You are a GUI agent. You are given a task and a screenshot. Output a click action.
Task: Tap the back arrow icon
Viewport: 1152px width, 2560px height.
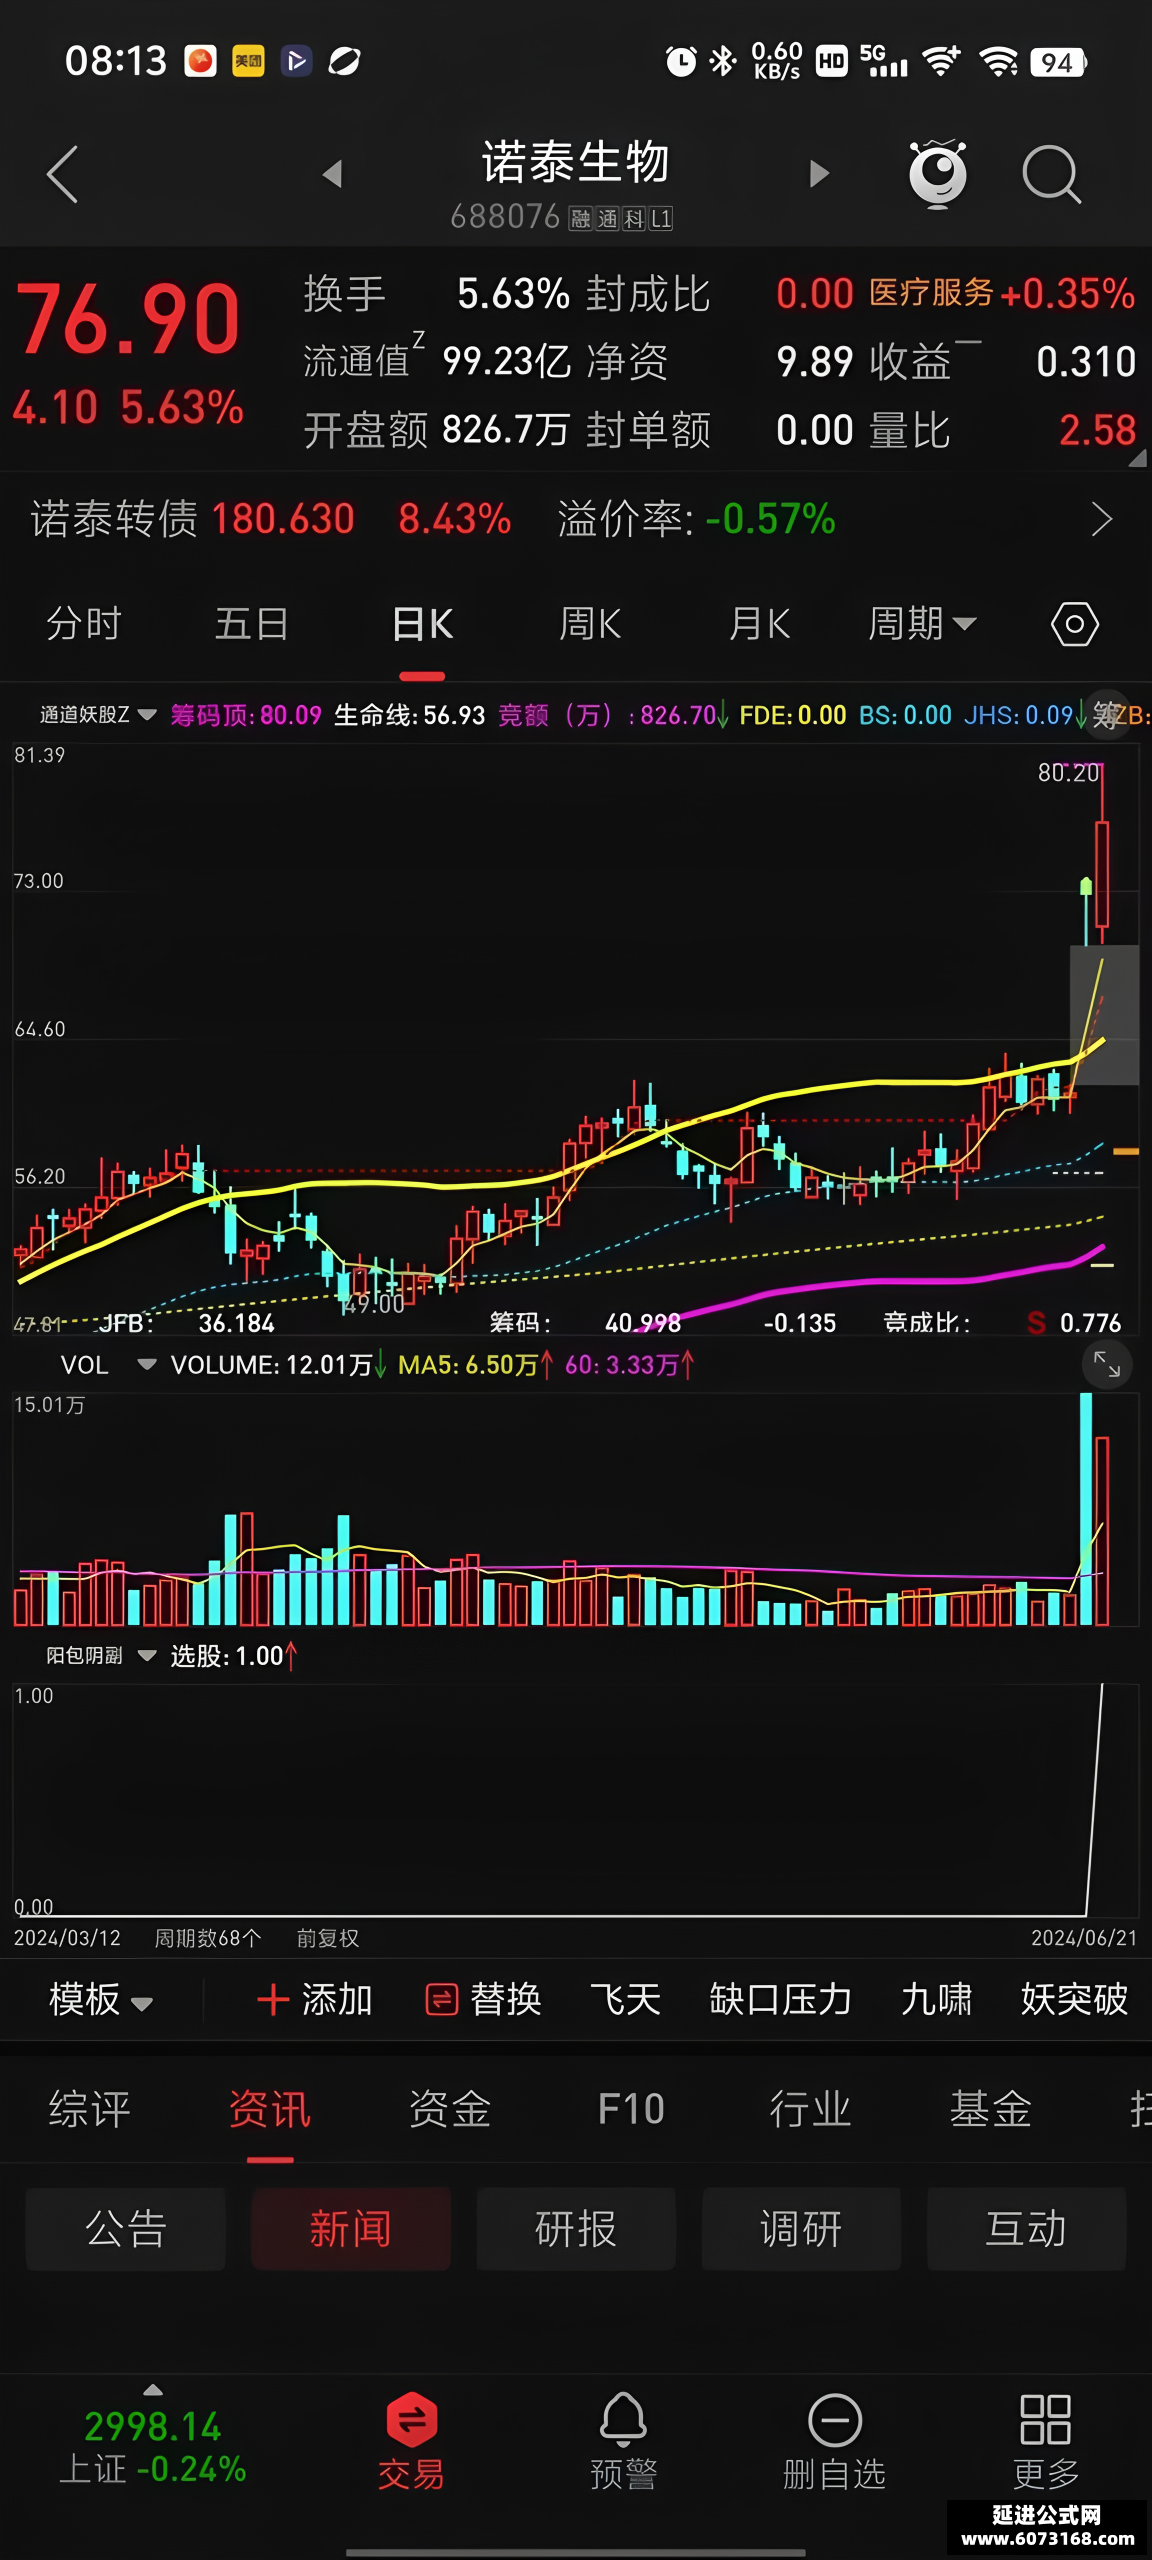pos(62,175)
